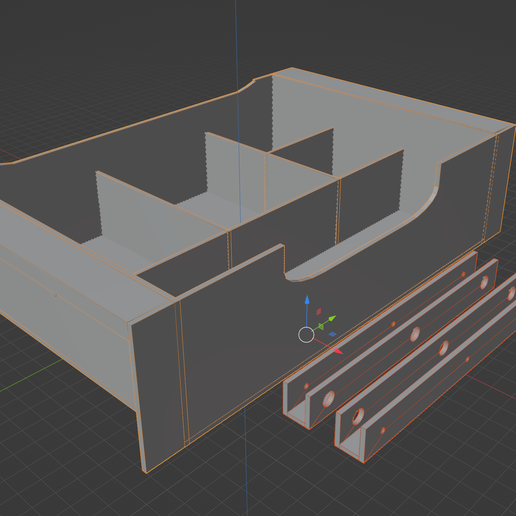Click the small blue plane handle on gizmo
This screenshot has height=516, width=516.
(332, 334)
